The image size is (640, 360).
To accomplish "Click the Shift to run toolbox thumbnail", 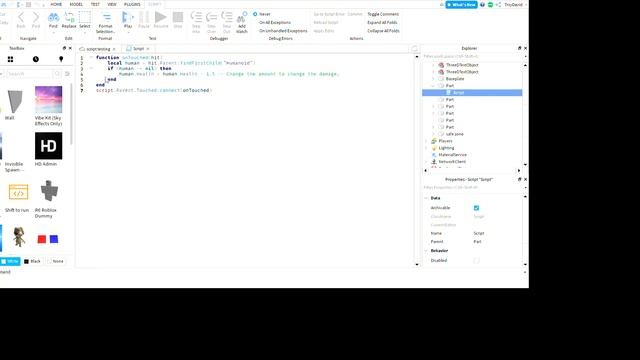I will pyautogui.click(x=18, y=192).
